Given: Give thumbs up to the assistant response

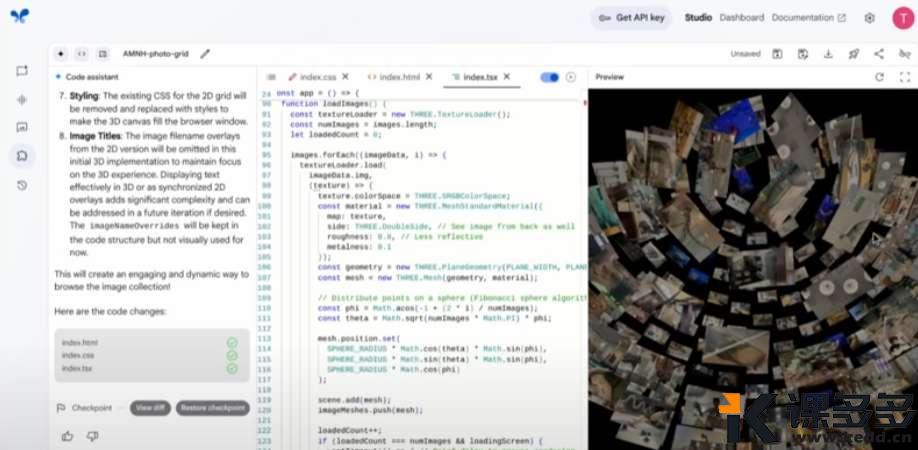Looking at the screenshot, I should (x=67, y=435).
